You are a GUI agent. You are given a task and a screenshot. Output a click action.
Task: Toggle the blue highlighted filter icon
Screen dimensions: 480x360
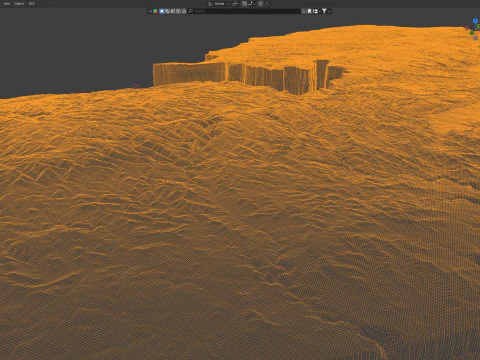point(162,11)
